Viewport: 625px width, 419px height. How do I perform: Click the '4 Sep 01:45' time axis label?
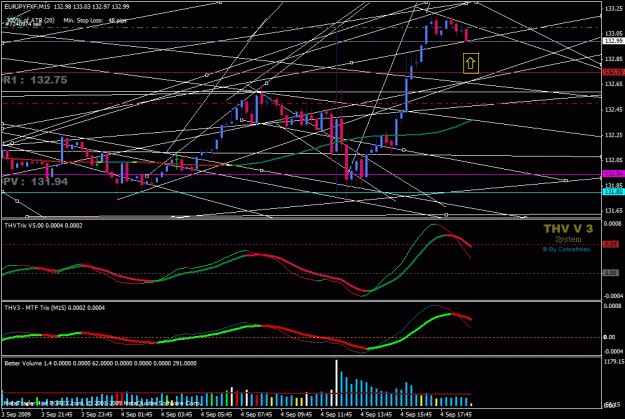tap(136, 414)
